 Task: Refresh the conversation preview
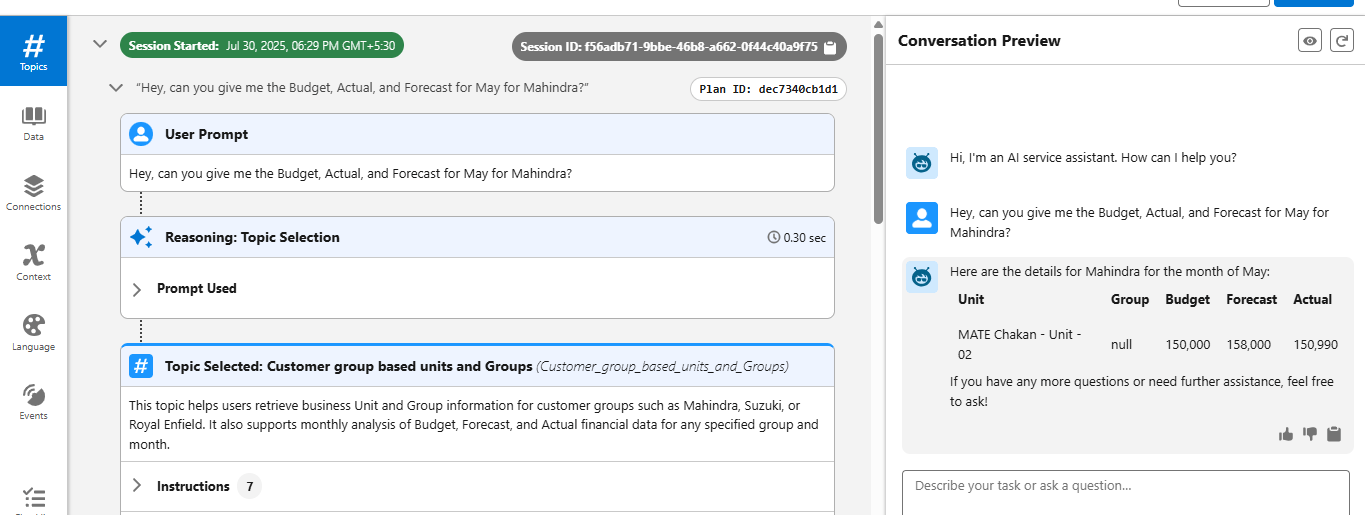[x=1341, y=41]
